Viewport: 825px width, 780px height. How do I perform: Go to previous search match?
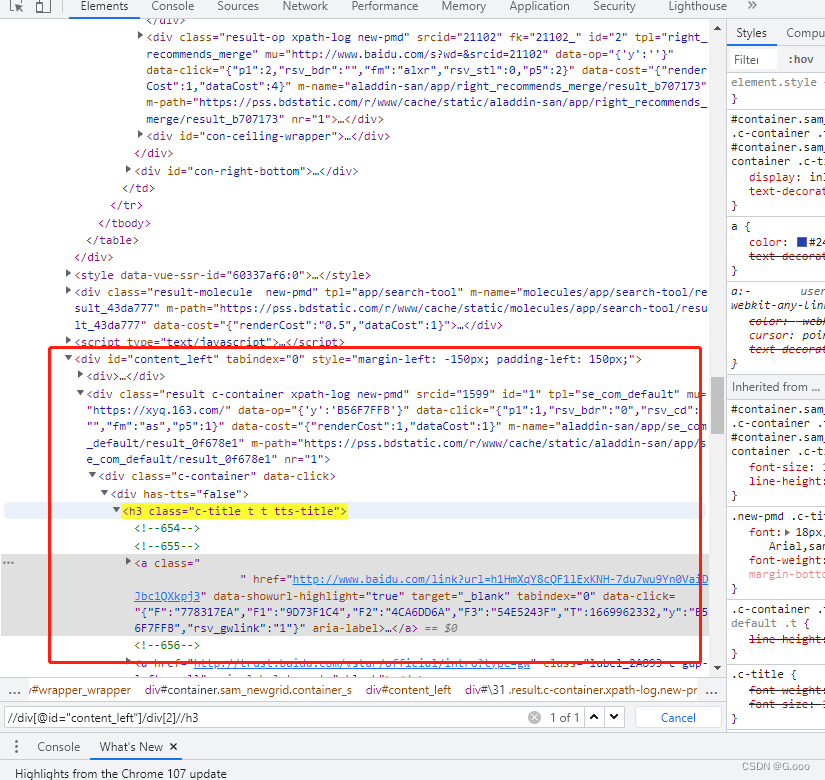pyautogui.click(x=594, y=717)
